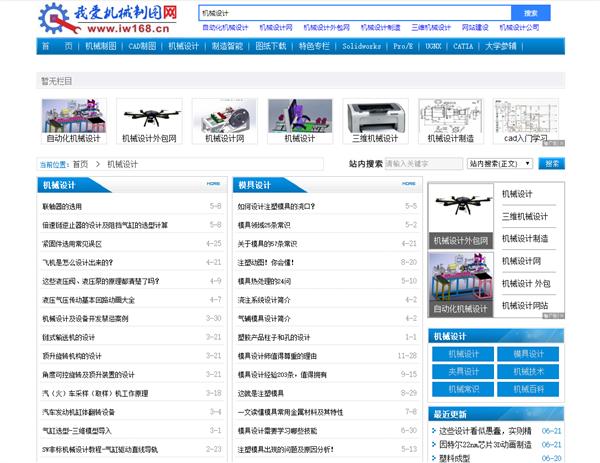Screen dimensions: 600x463
Task: Open the 图纸下载 navigation menu
Action: pyautogui.click(x=271, y=46)
